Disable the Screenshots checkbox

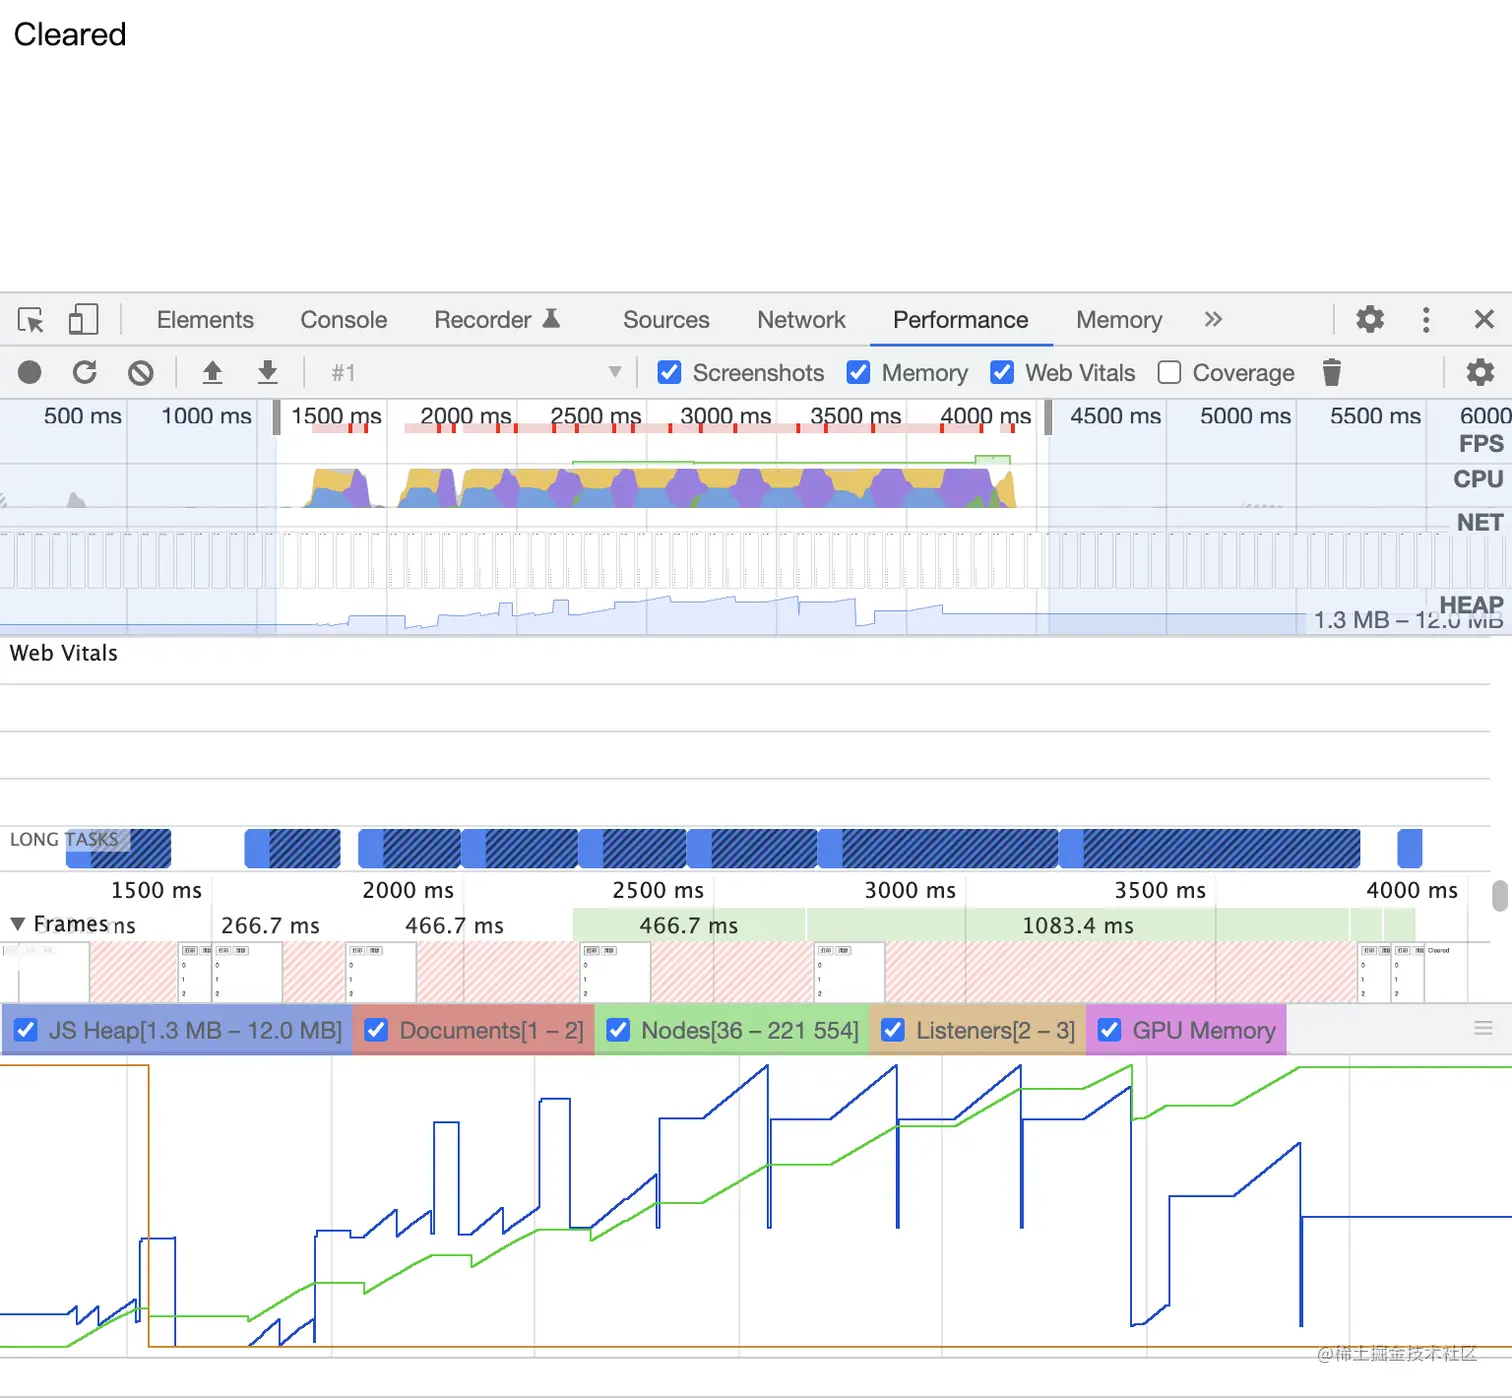click(670, 373)
